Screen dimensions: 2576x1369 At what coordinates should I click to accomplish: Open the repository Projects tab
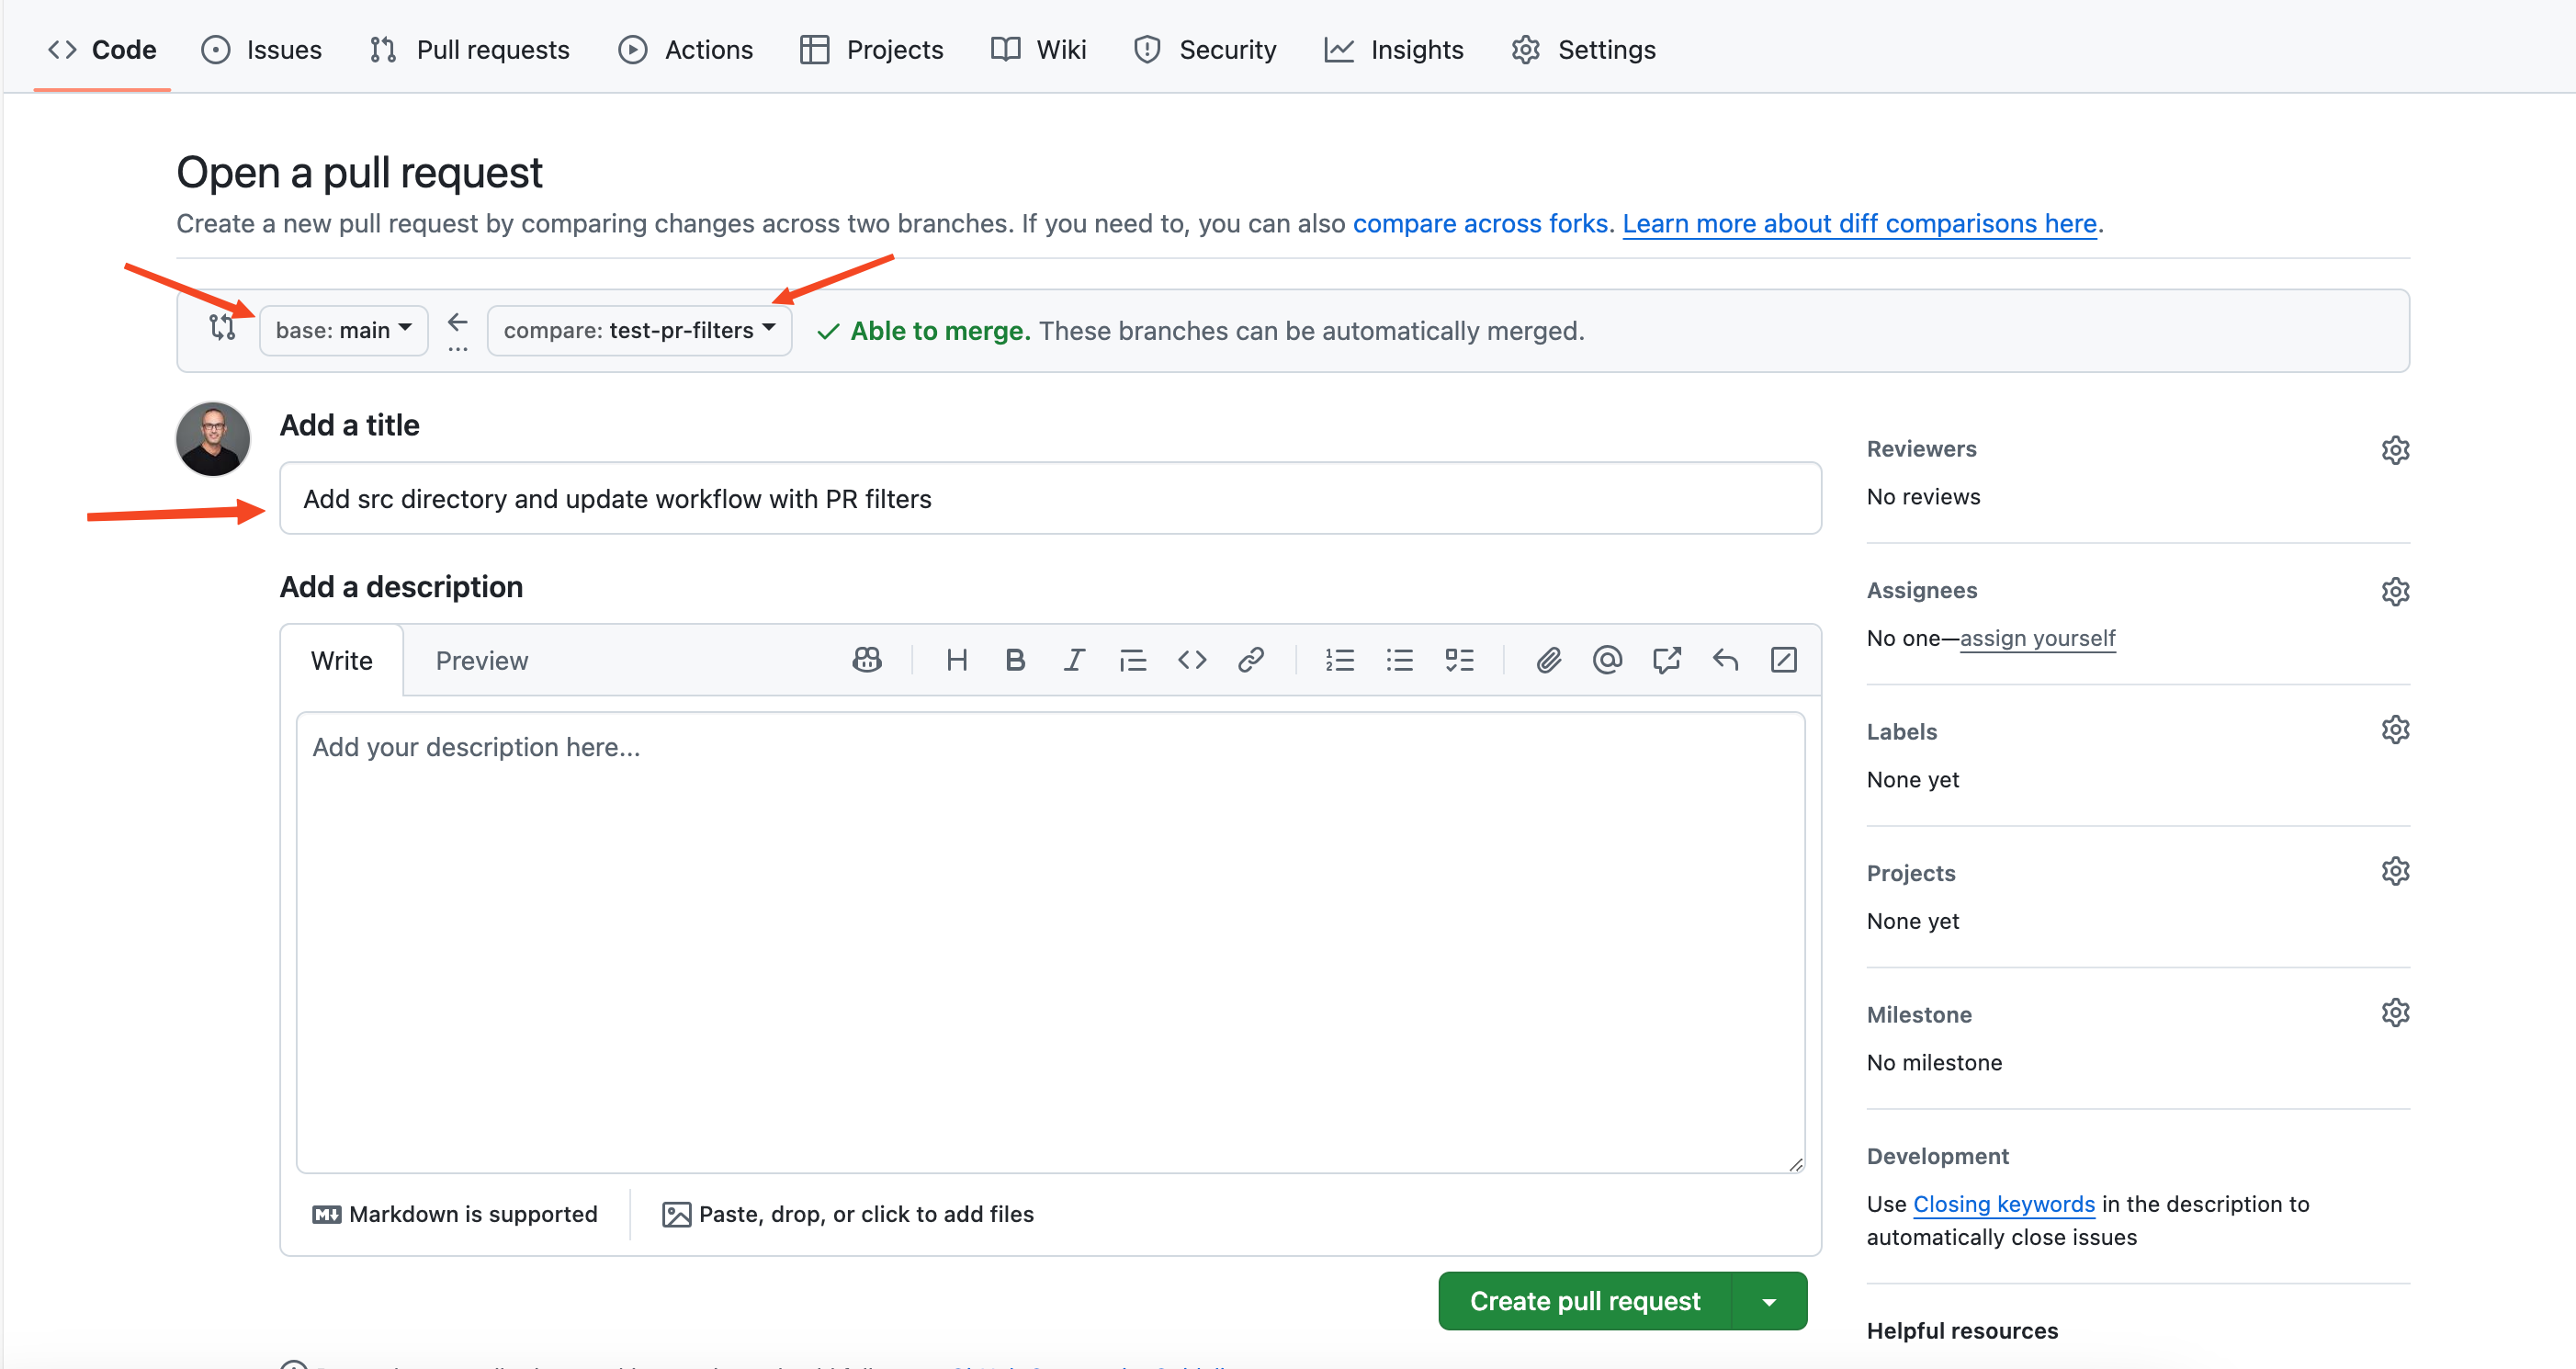(872, 49)
